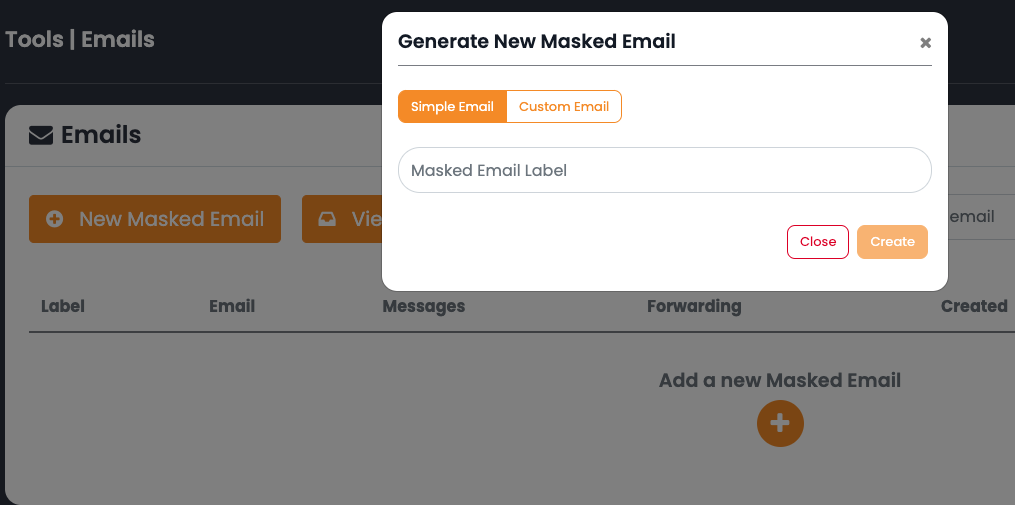The image size is (1015, 505).
Task: Click the plus icon in New Masked Email
Action: (55, 219)
